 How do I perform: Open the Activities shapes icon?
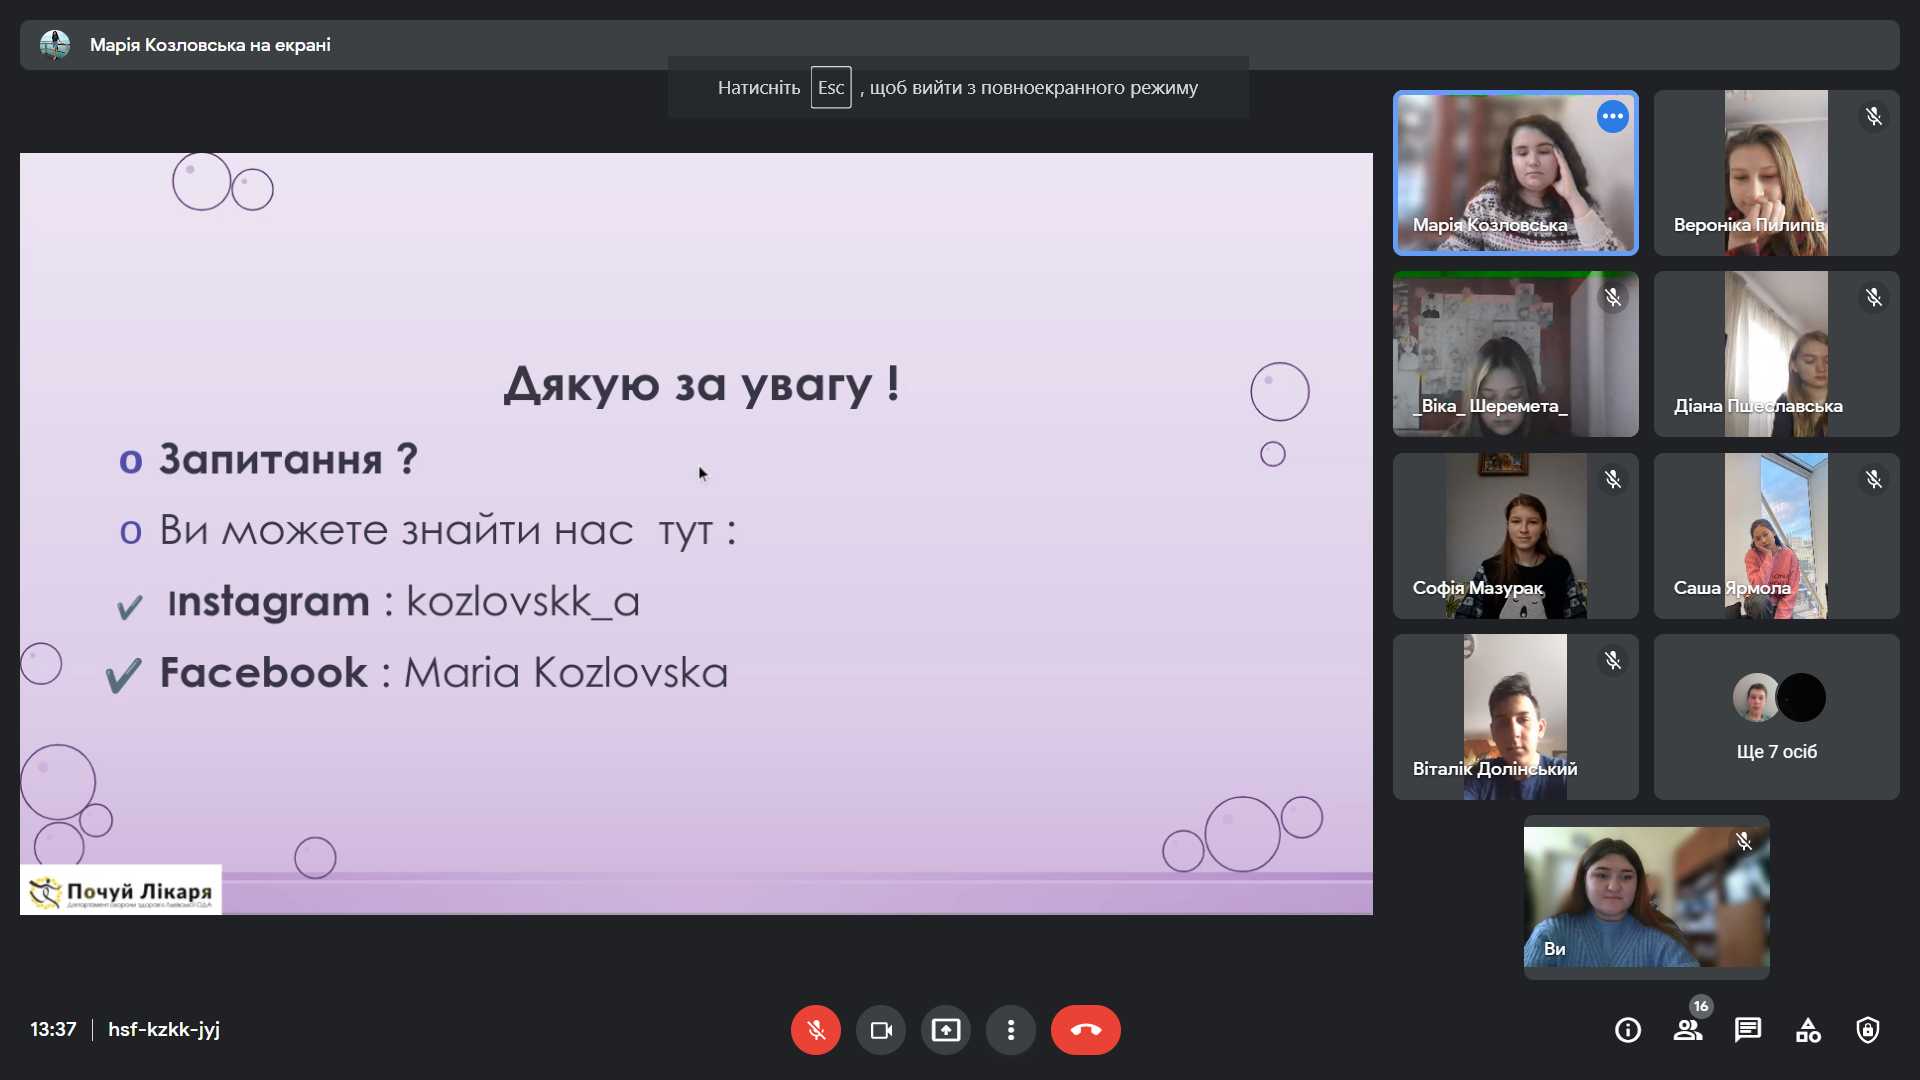(x=1807, y=1030)
